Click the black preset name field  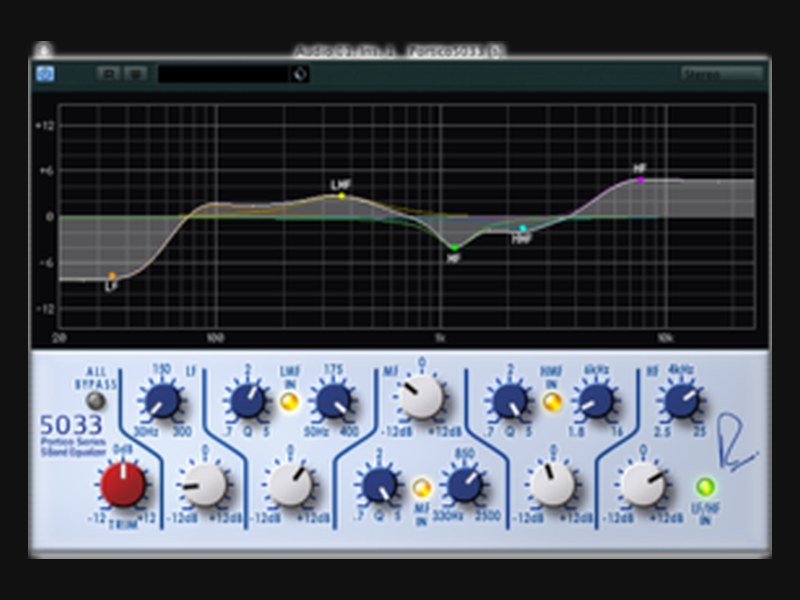click(x=224, y=74)
